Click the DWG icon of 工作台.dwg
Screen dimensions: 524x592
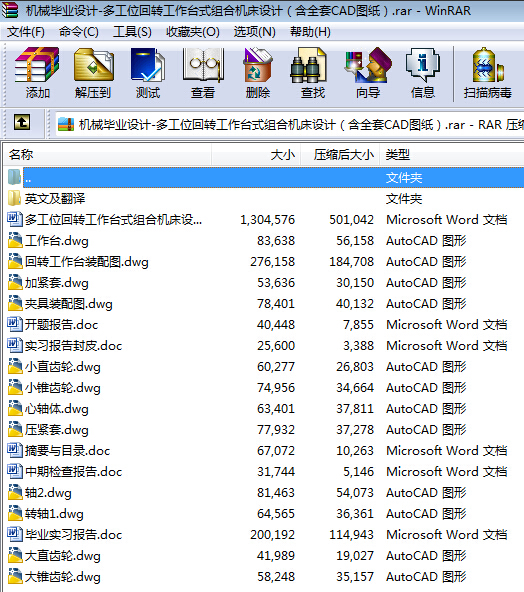point(15,240)
